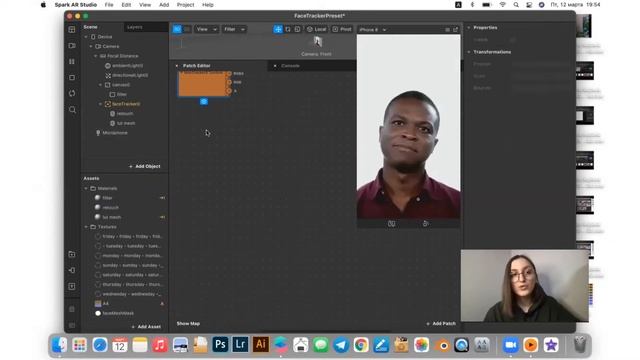Click the video camera icon in left sidebar

click(x=72, y=45)
